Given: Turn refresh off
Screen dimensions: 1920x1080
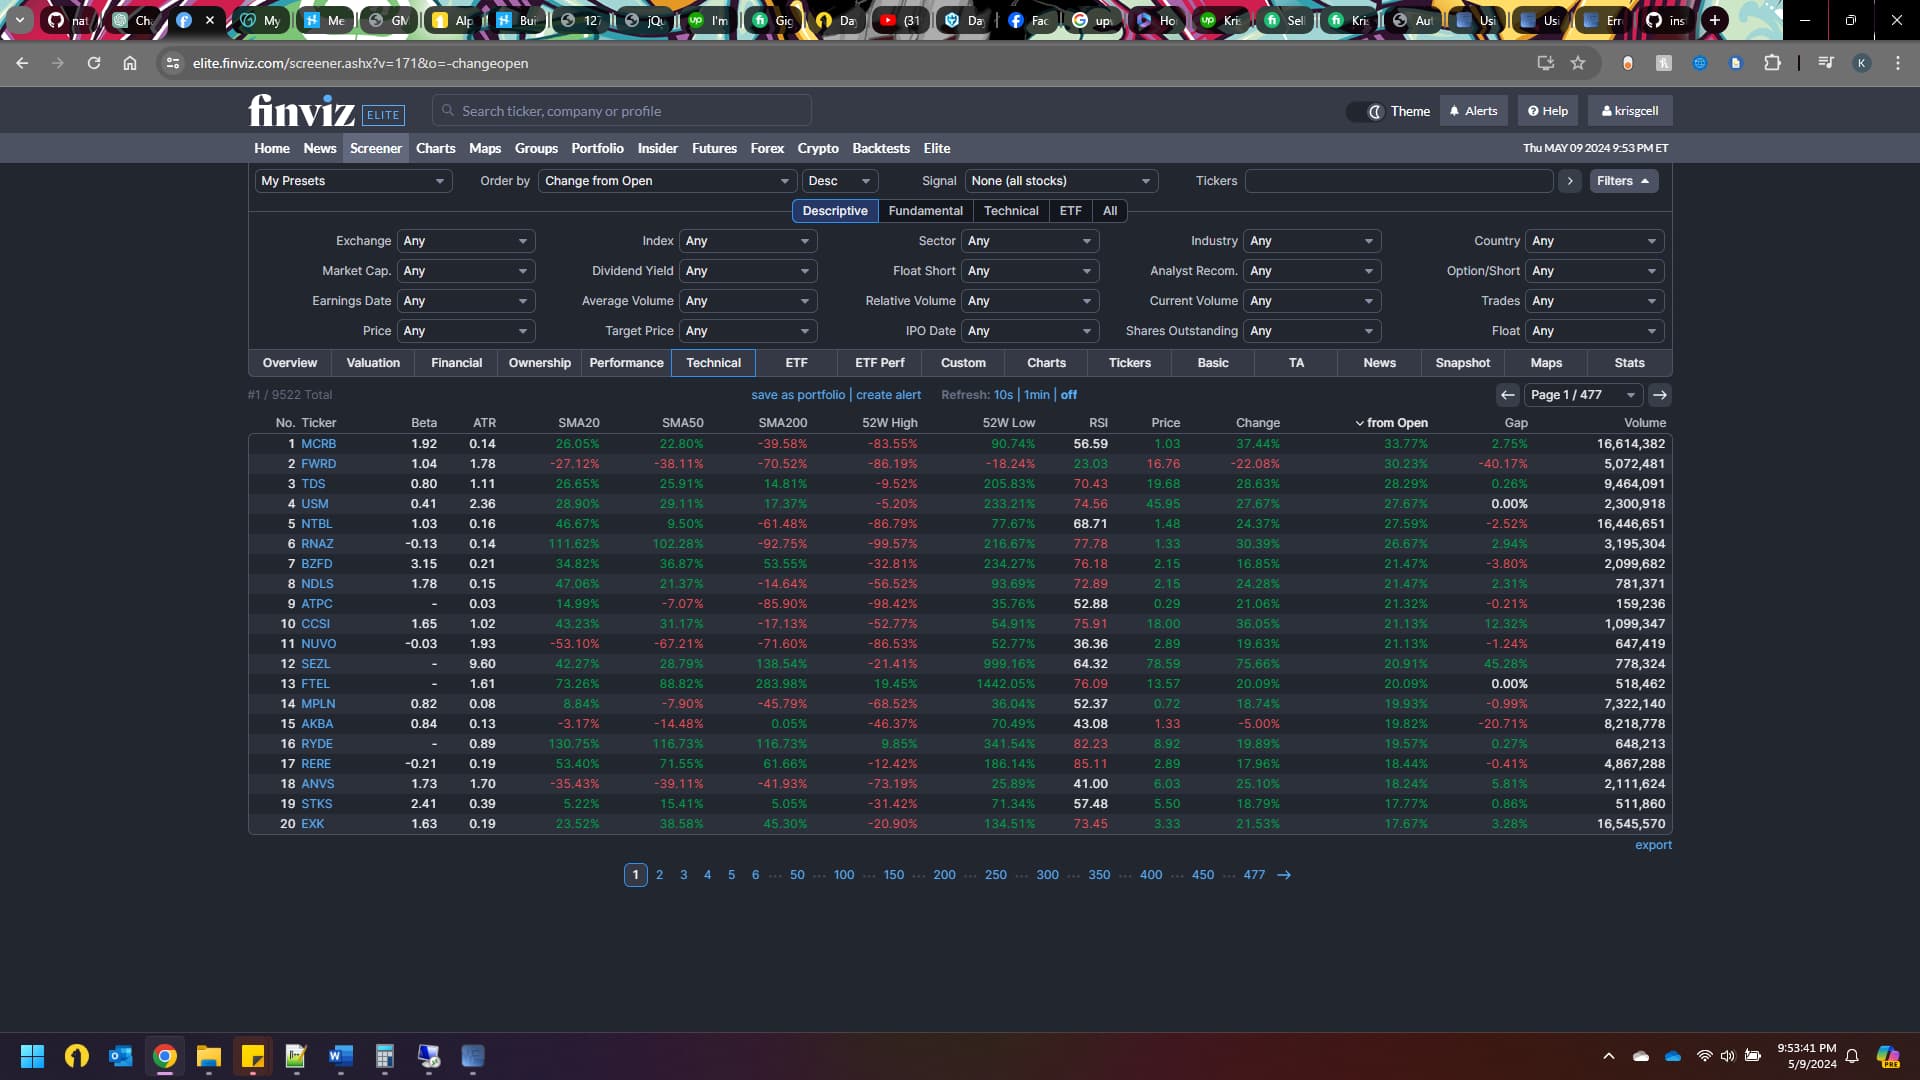Looking at the screenshot, I should 1068,395.
